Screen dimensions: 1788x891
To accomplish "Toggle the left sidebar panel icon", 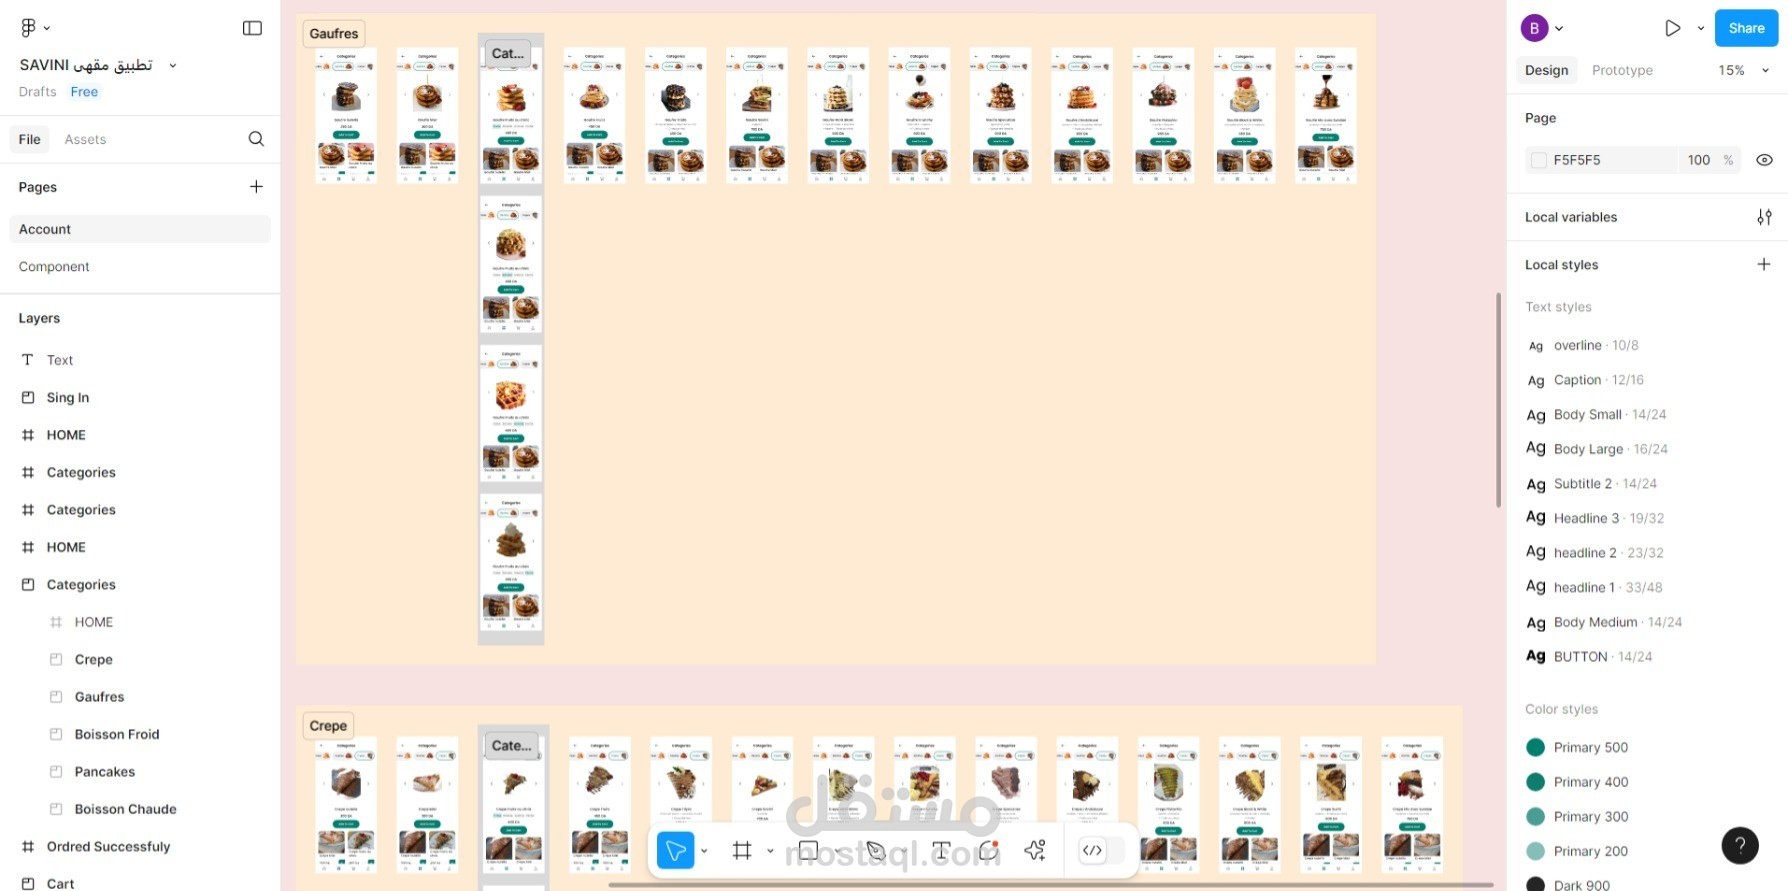I will [252, 28].
